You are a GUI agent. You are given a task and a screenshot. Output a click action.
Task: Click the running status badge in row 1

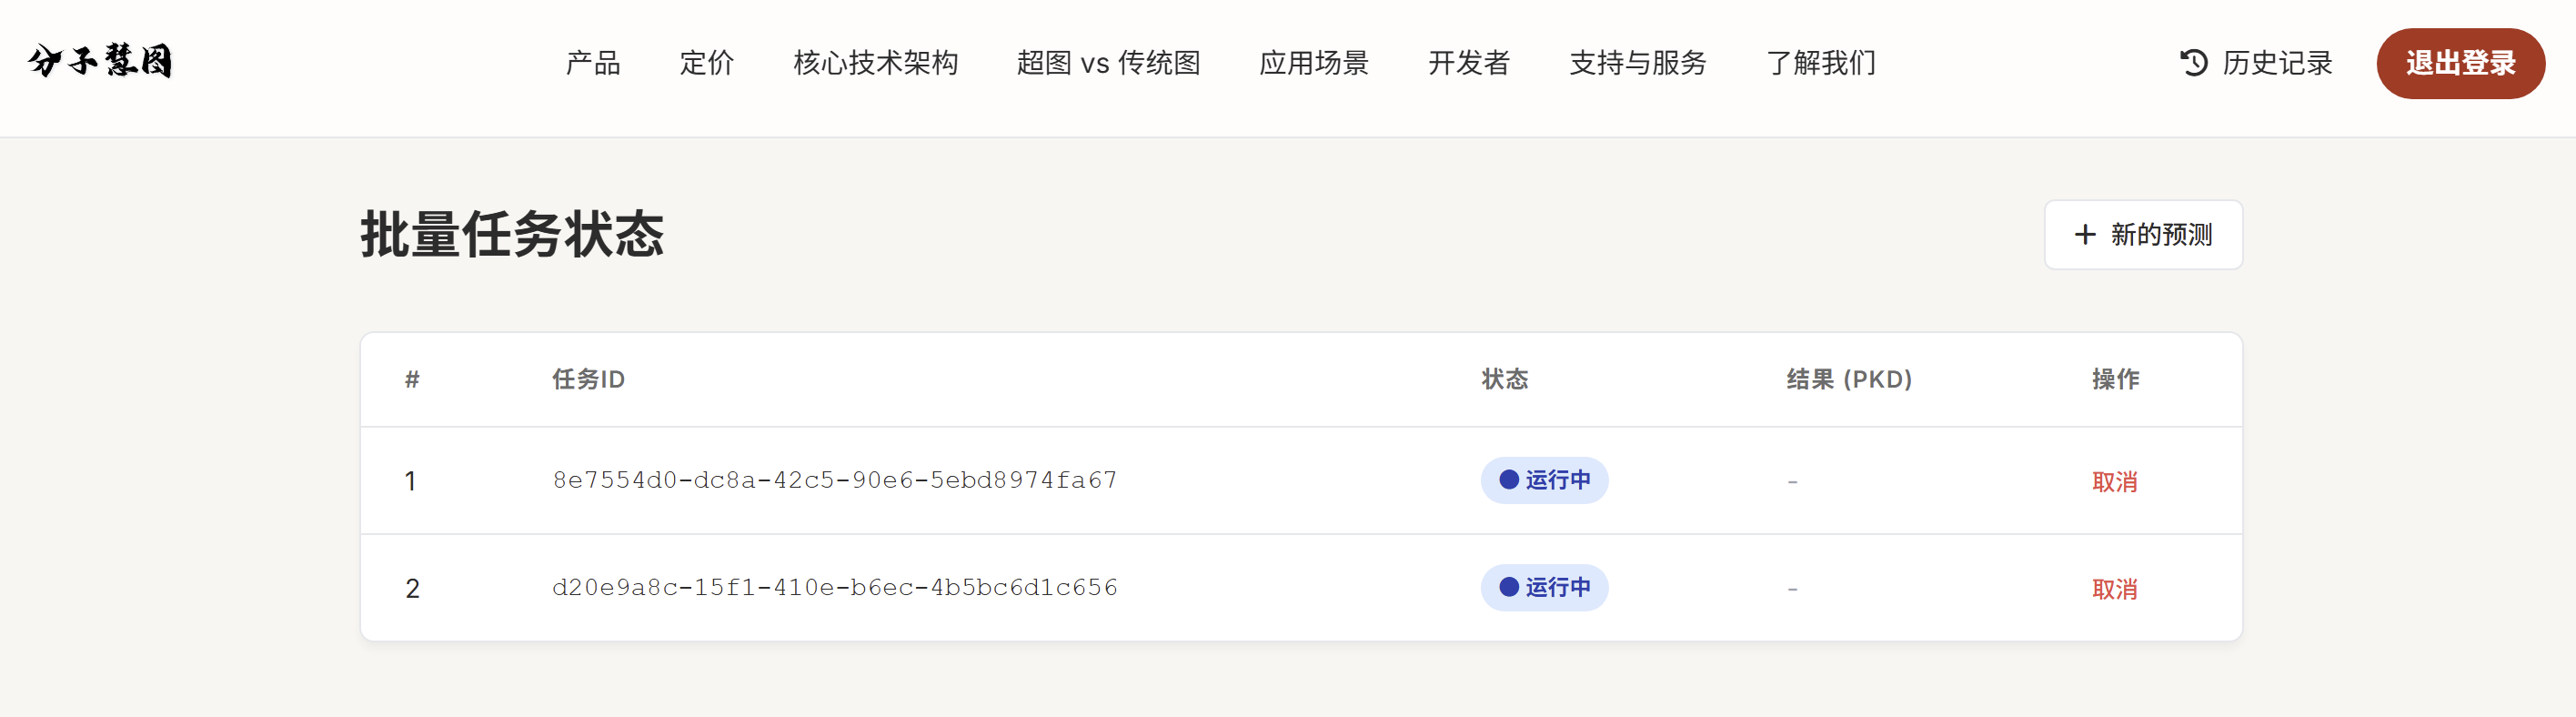(1544, 481)
